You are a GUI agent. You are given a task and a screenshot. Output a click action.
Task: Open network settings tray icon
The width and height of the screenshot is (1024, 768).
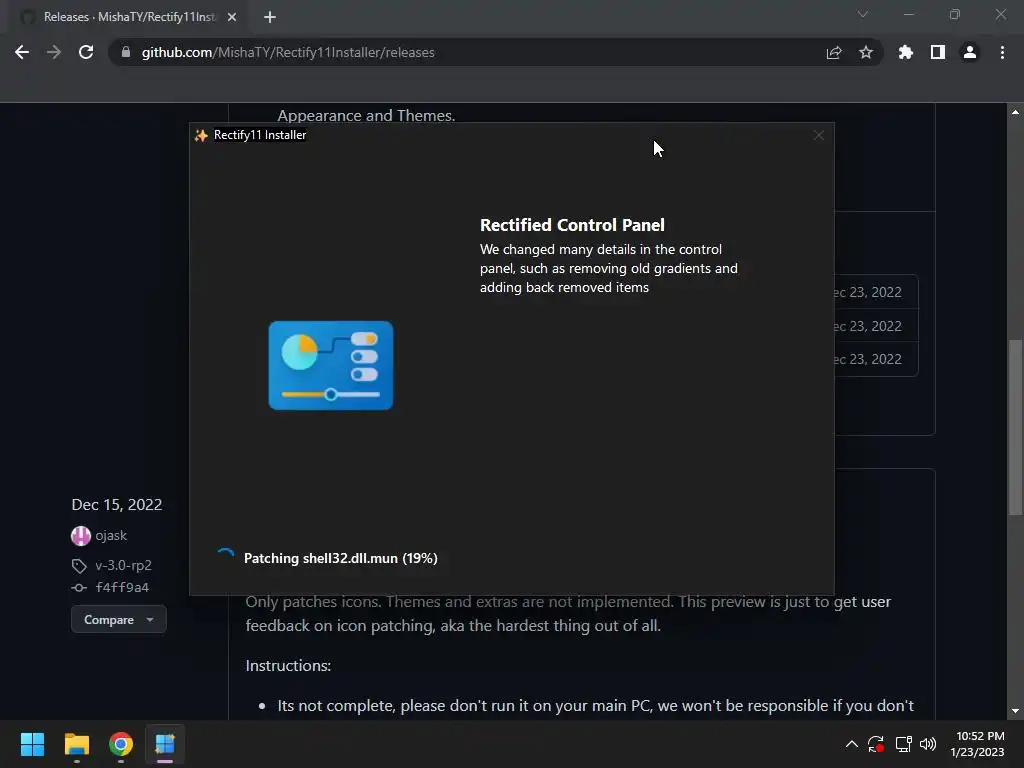[x=904, y=744]
